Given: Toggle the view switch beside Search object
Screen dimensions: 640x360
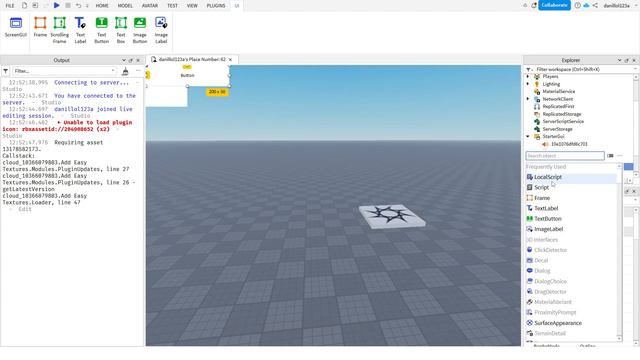Looking at the screenshot, I should pos(610,156).
